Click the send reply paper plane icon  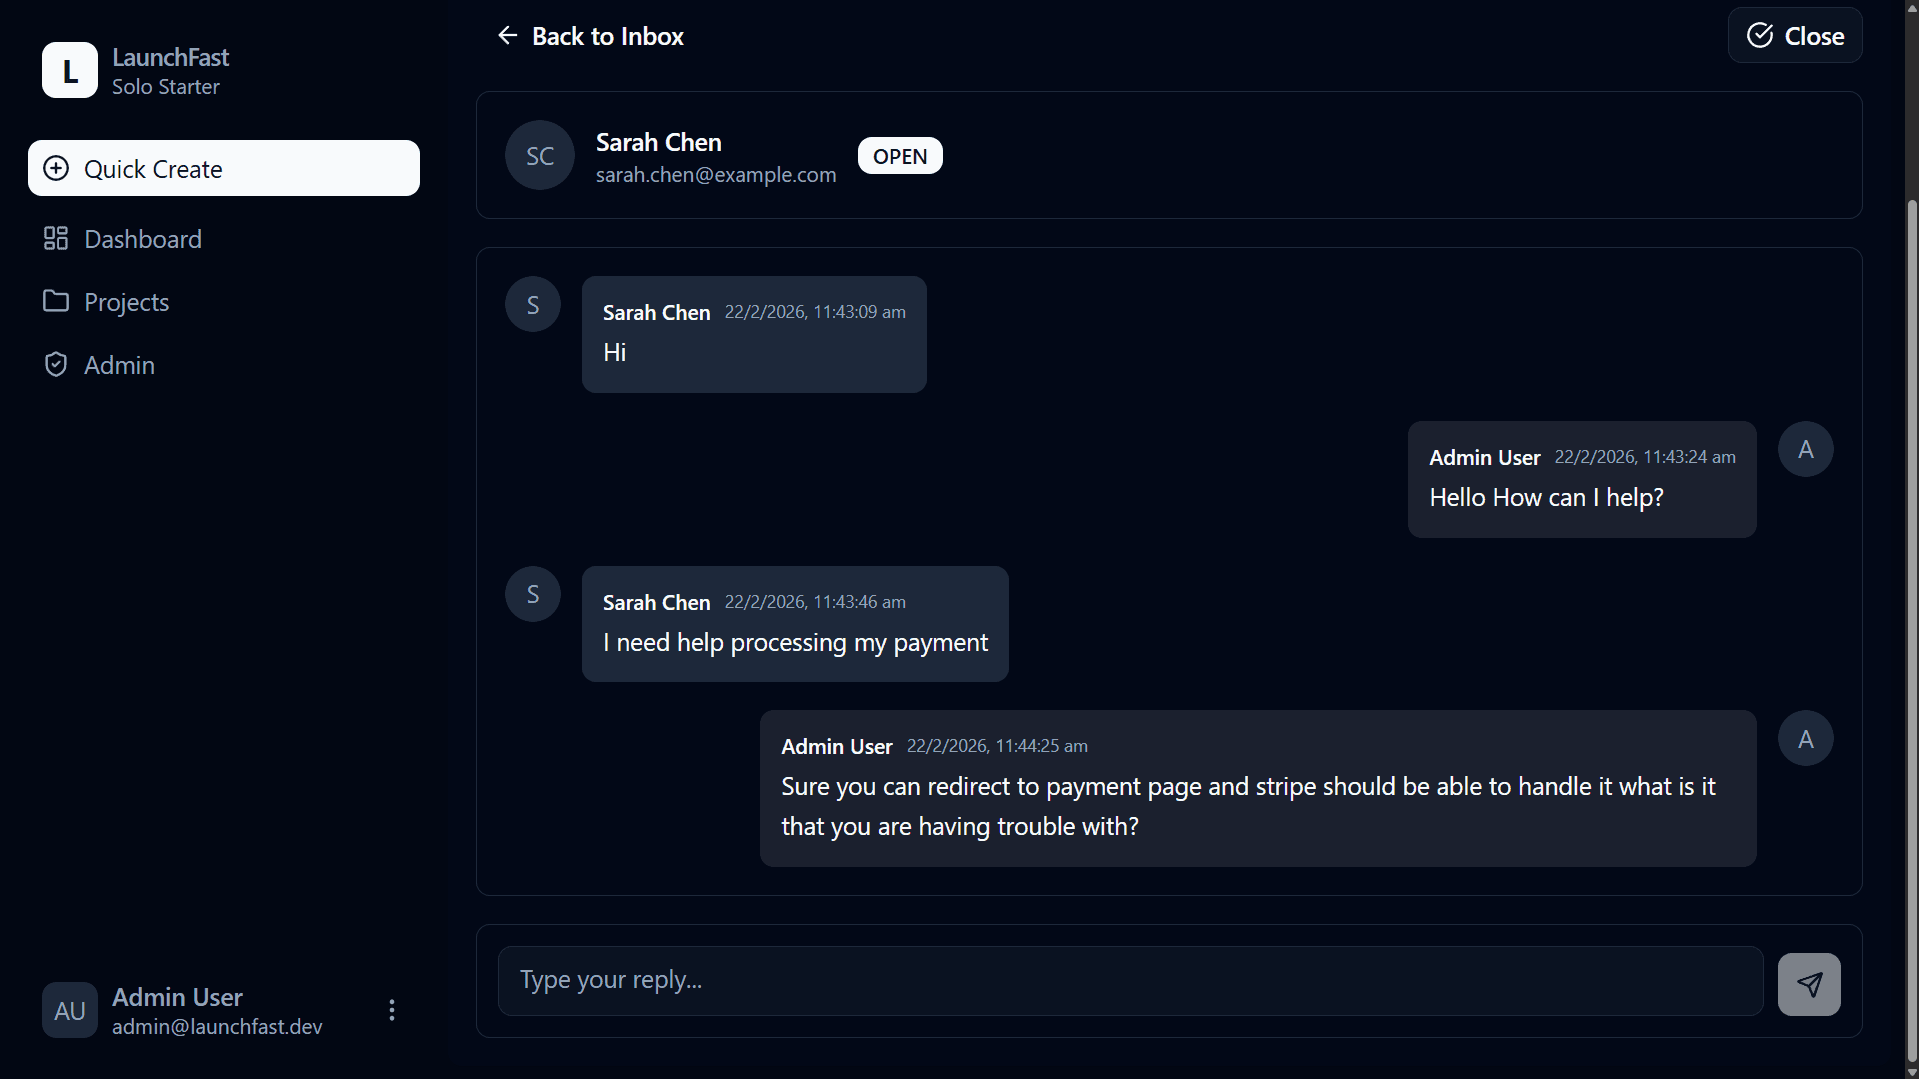click(x=1809, y=984)
